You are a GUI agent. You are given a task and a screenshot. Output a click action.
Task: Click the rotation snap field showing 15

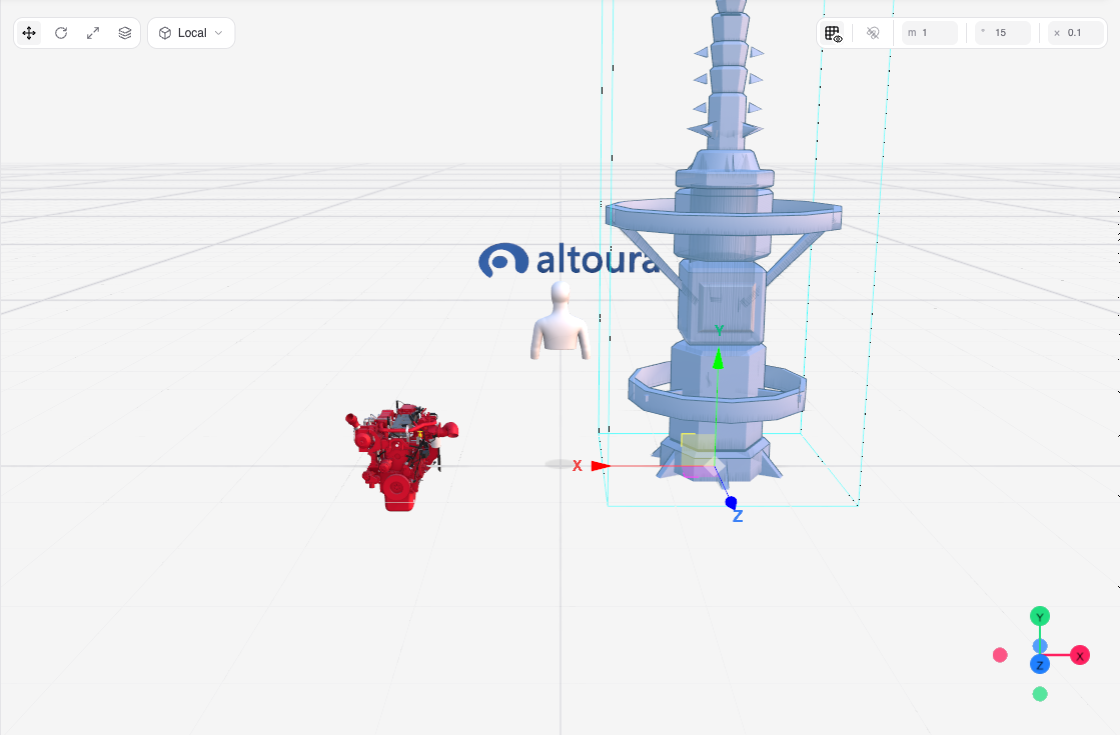click(1003, 33)
